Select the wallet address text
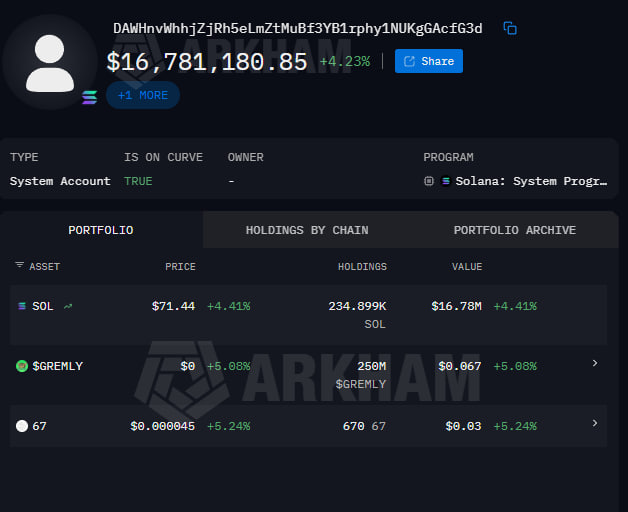 coord(298,28)
